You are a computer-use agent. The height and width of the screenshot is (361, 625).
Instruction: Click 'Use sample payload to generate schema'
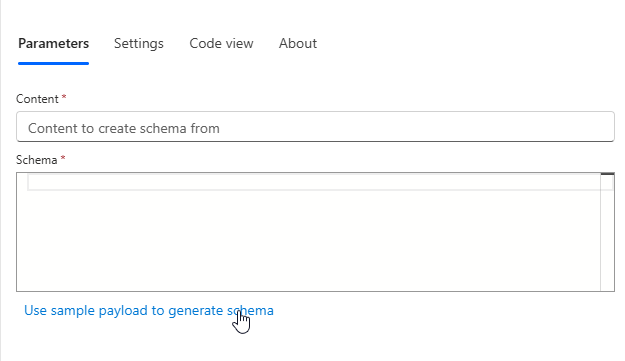149,310
